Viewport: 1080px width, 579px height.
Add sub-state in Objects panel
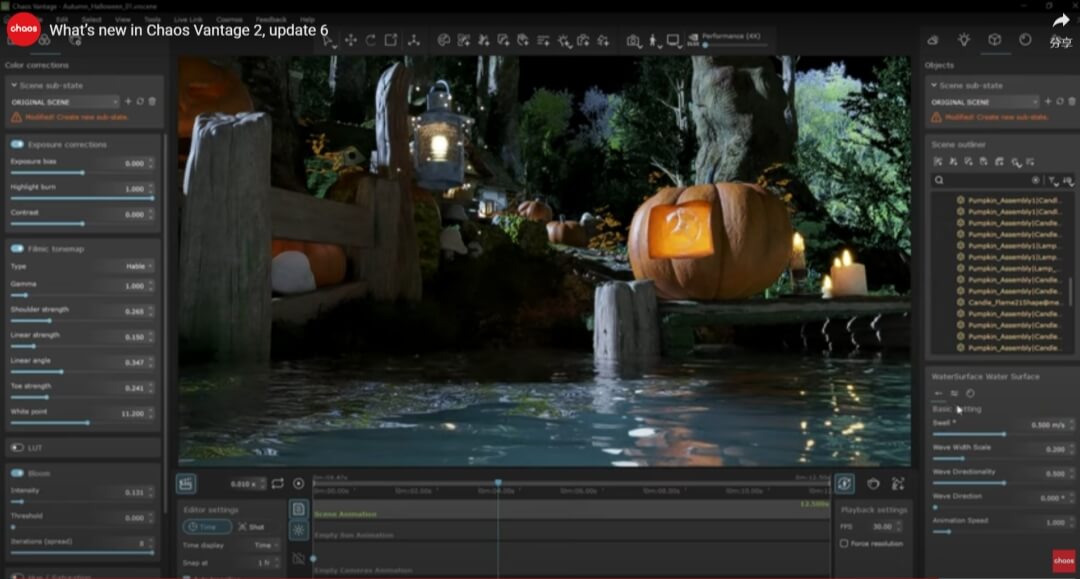tap(1048, 101)
